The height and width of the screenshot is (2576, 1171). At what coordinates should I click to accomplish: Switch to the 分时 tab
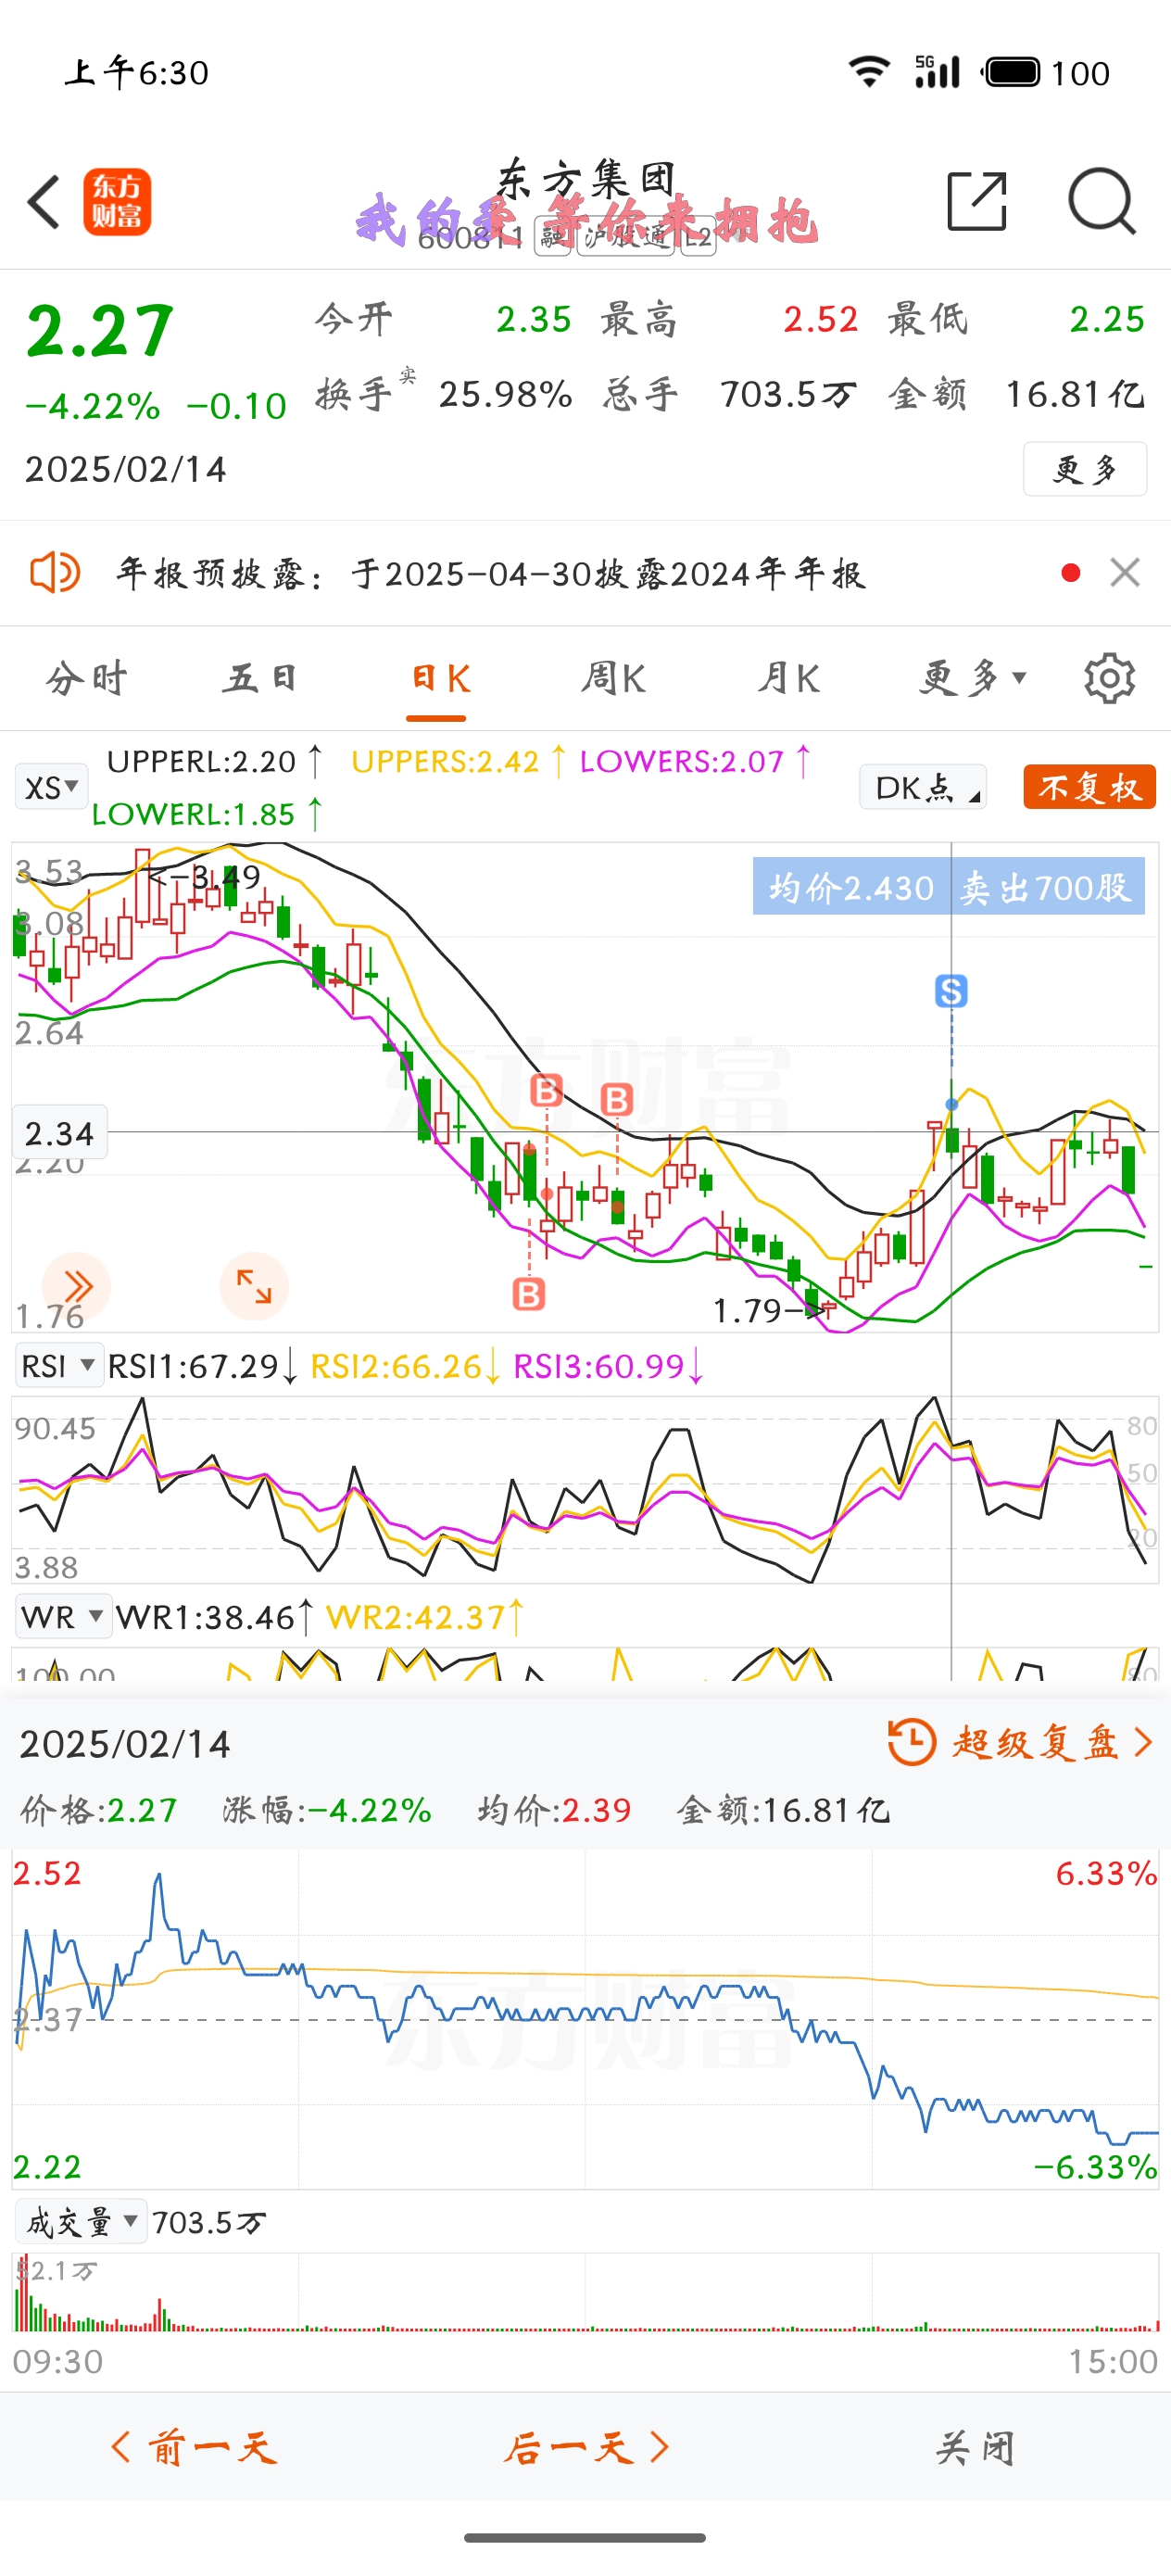click(x=87, y=679)
